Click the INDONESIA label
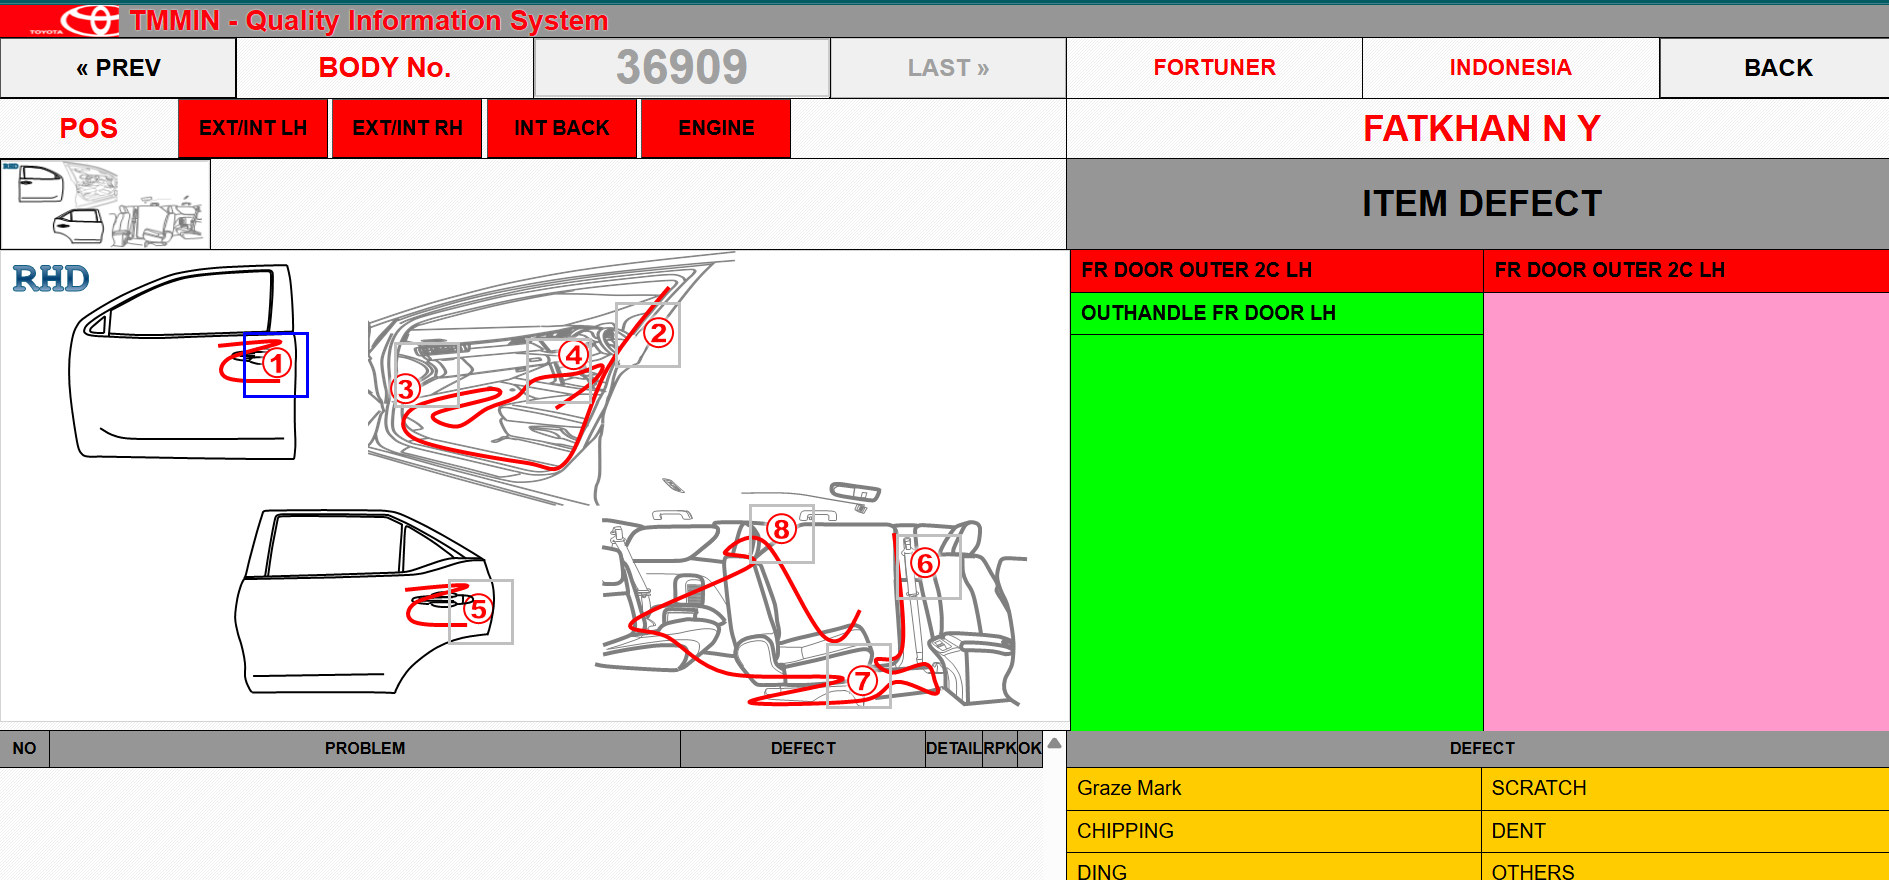Screen dimensions: 1889x880 1510,68
